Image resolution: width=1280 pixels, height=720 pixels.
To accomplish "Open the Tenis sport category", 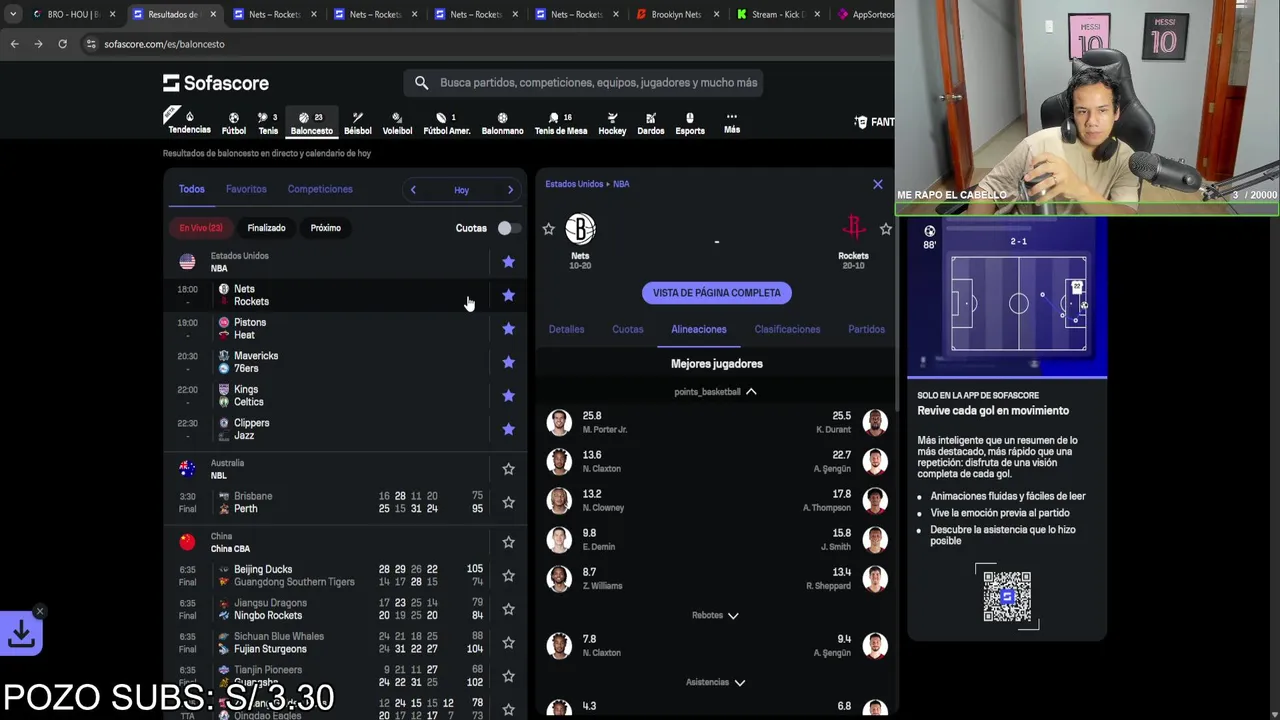I will pos(268,123).
